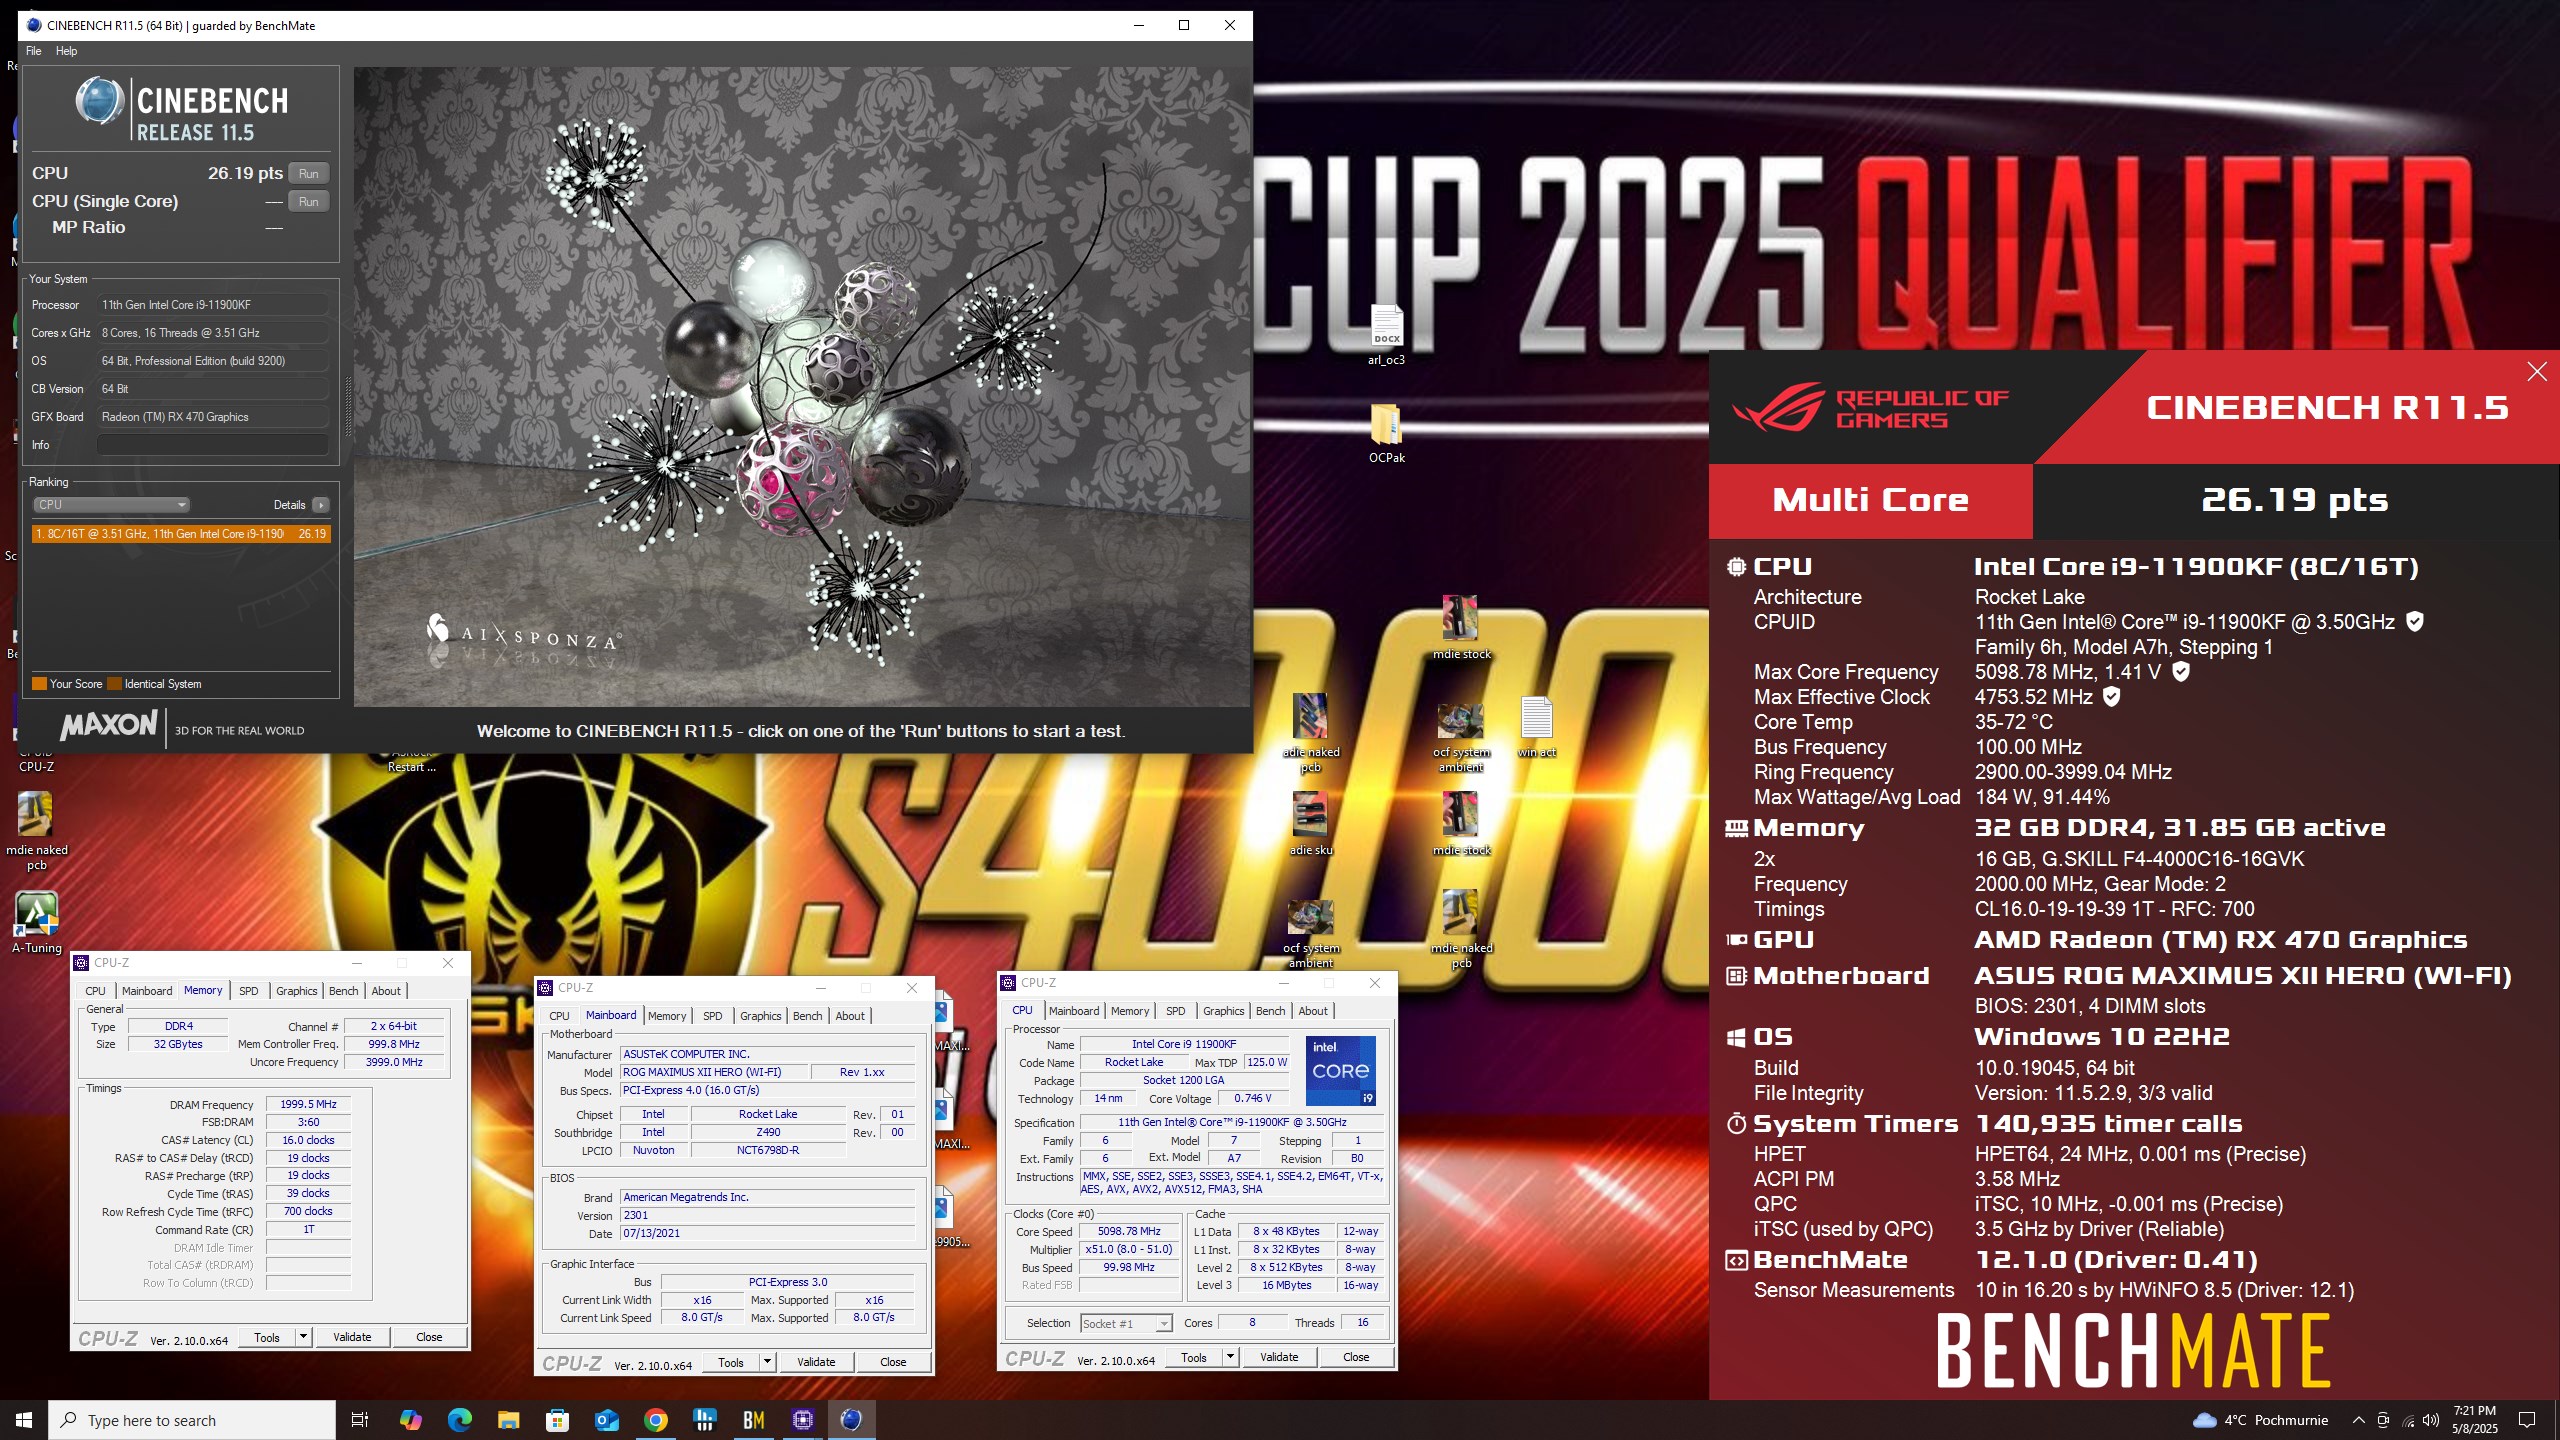The width and height of the screenshot is (2560, 1440).
Task: Click the Windows Start button
Action: pyautogui.click(x=24, y=1420)
